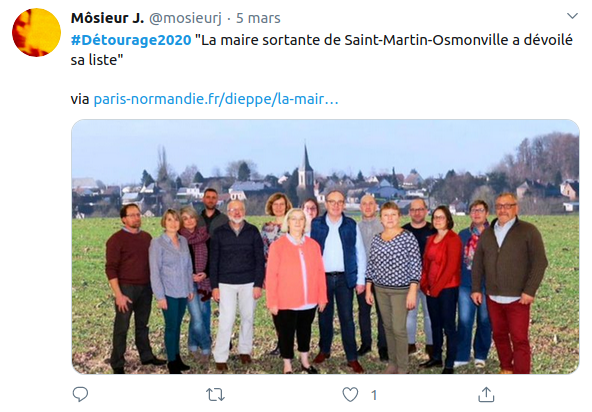592x412 pixels.
Task: Open the #Détourage2020 hashtag
Action: coord(131,40)
